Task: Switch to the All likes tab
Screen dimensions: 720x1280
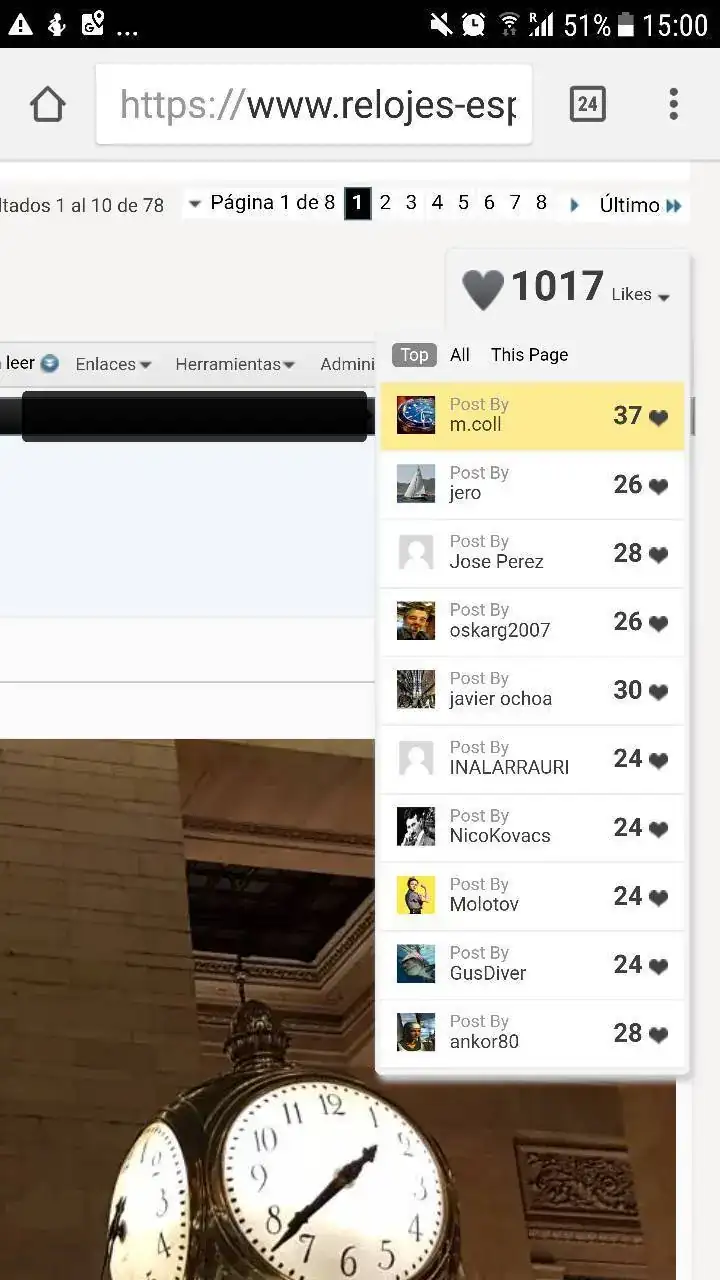Action: point(460,355)
